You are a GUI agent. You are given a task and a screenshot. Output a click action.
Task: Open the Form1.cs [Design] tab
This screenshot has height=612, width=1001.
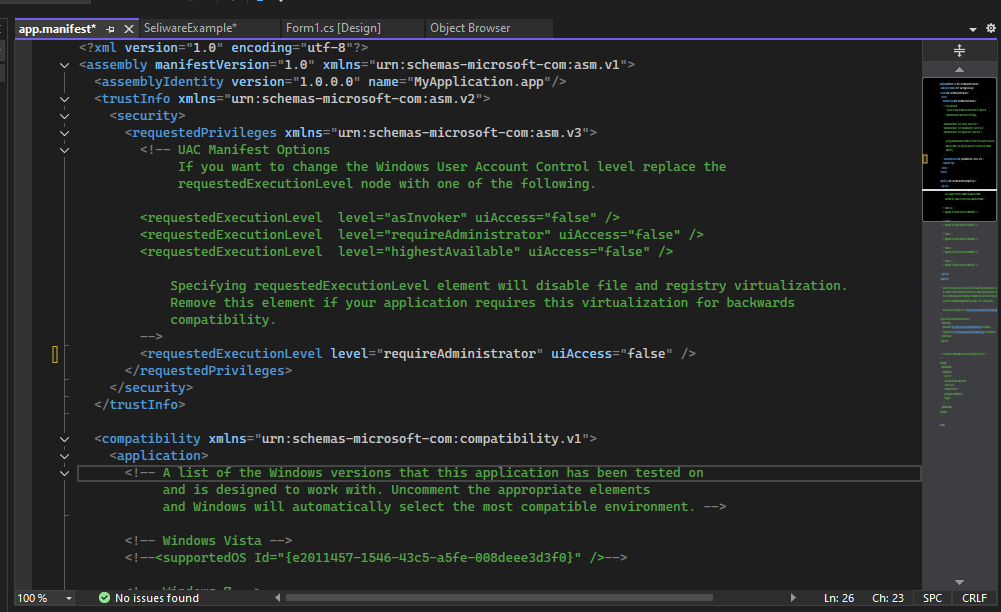tap(333, 28)
